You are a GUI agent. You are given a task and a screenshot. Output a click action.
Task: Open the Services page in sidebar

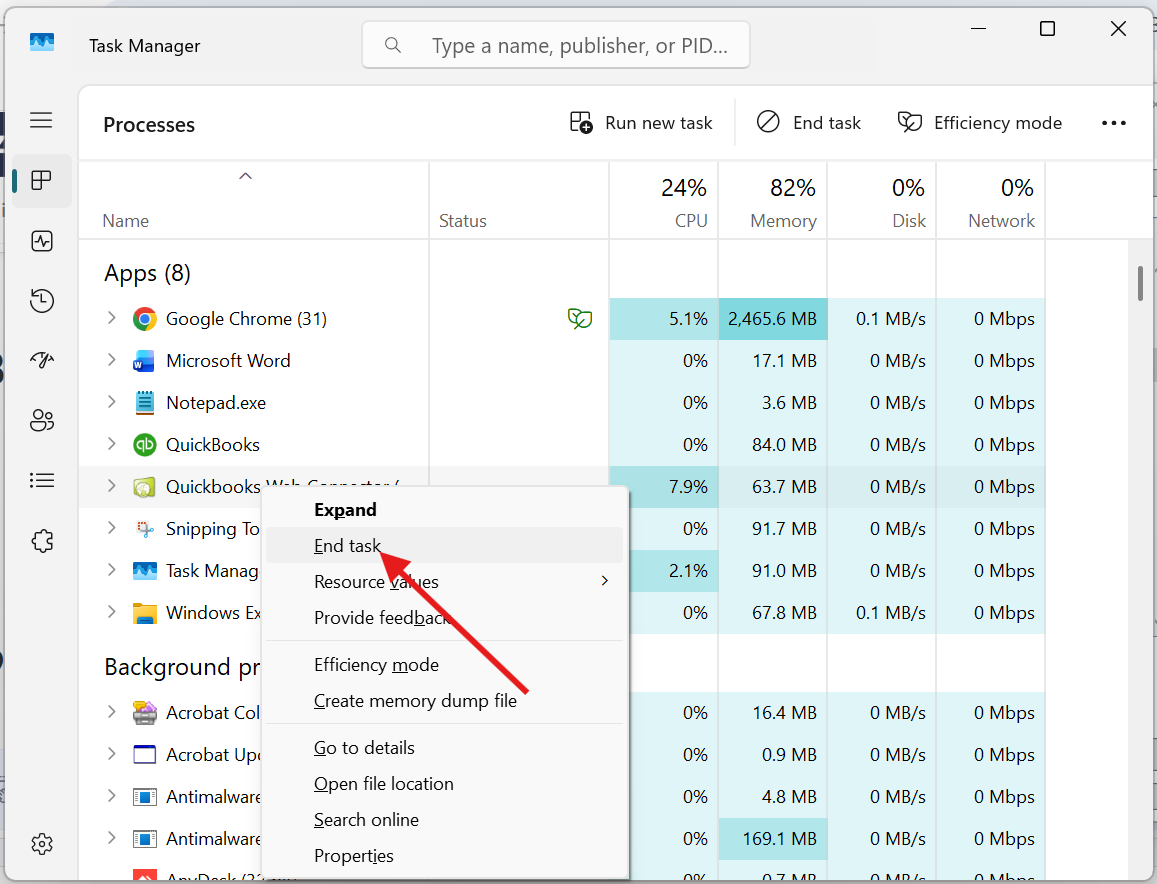[x=41, y=541]
